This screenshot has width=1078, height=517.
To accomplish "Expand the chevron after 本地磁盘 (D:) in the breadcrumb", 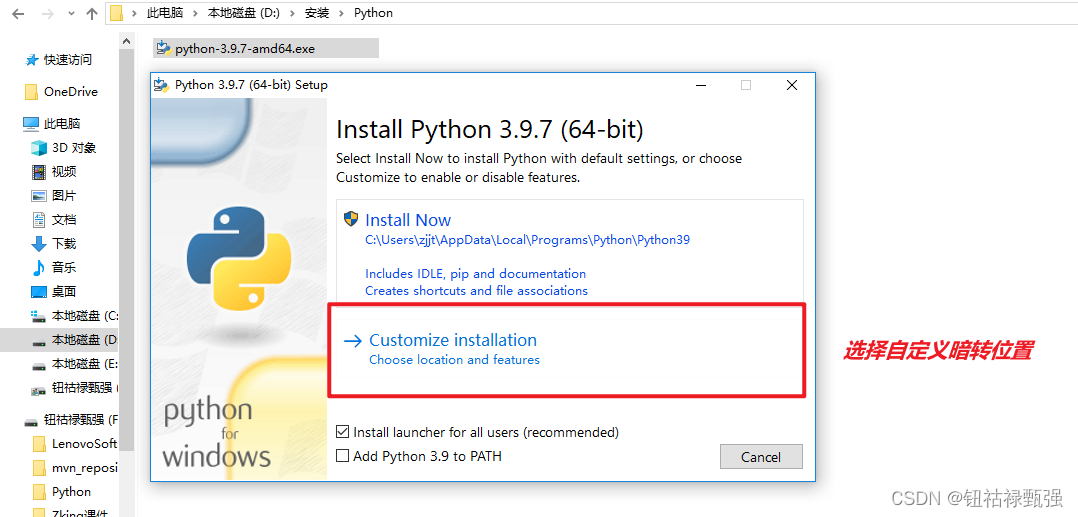I will tap(292, 13).
